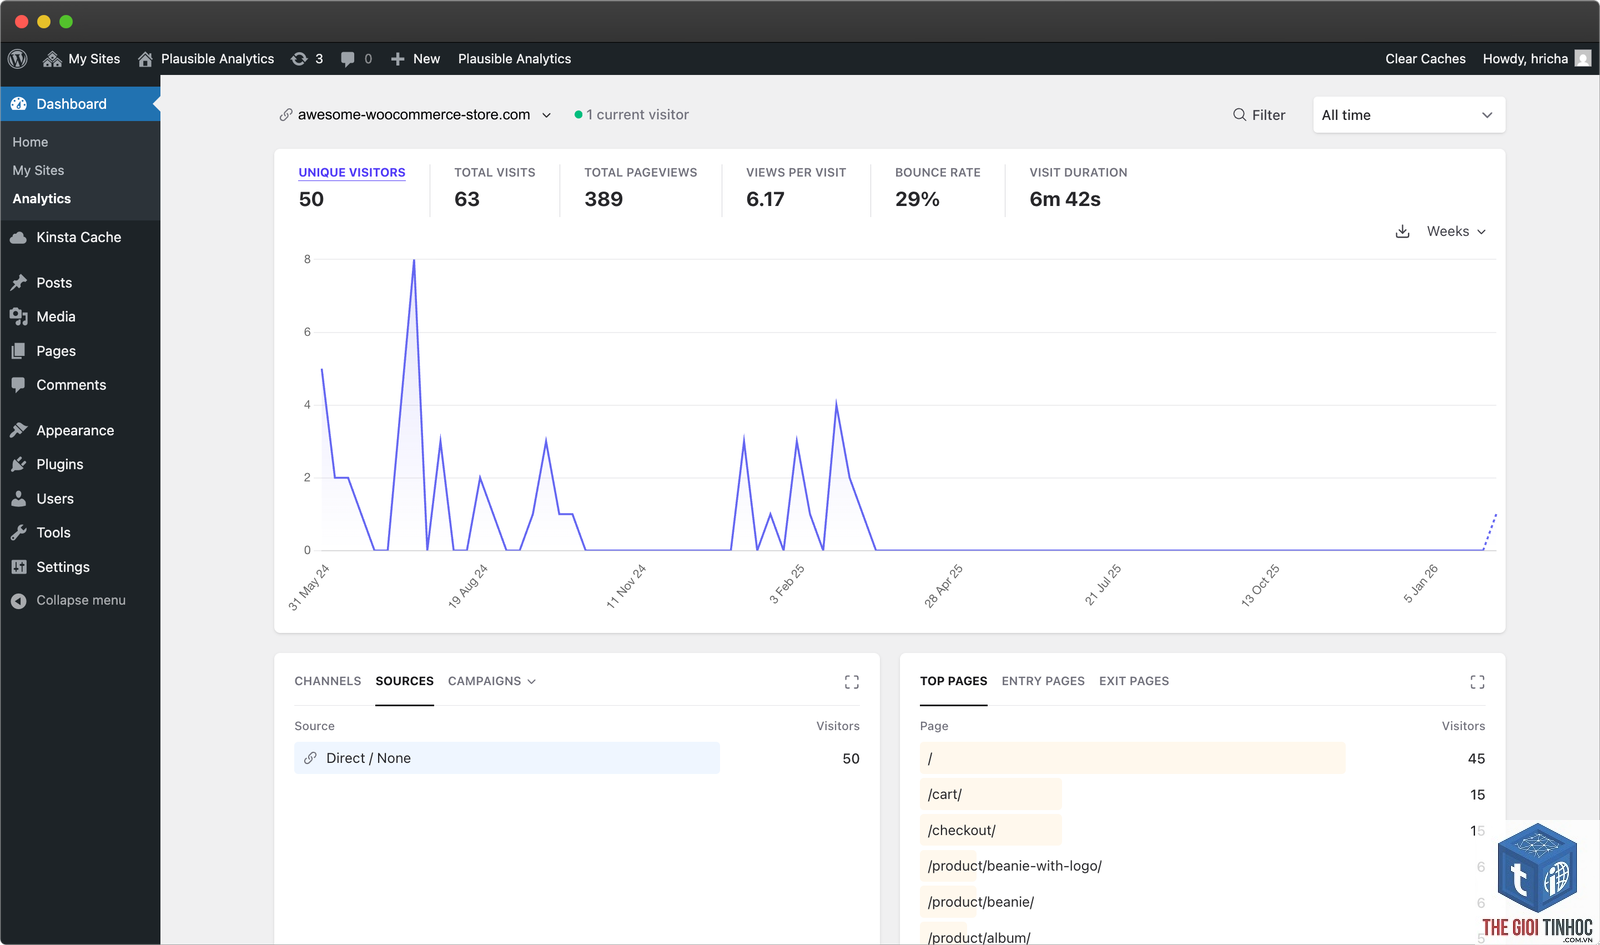Click /product/beanie/ page row
This screenshot has height=945, width=1600.
pos(981,902)
